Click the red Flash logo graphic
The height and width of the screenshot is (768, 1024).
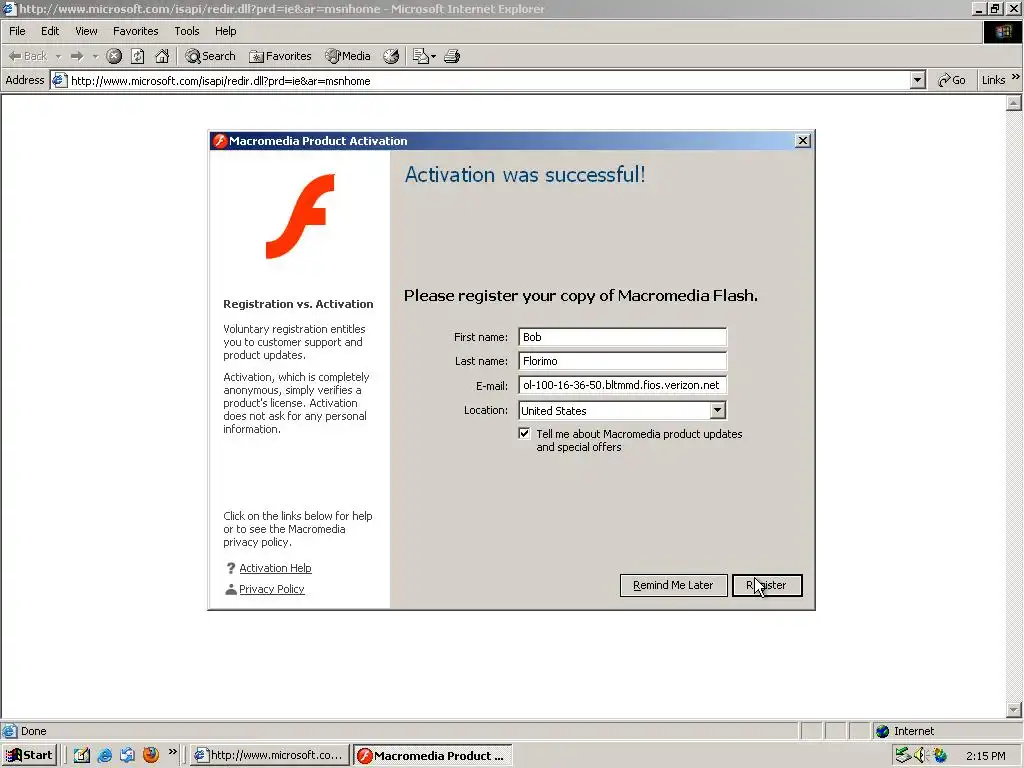pyautogui.click(x=300, y=216)
